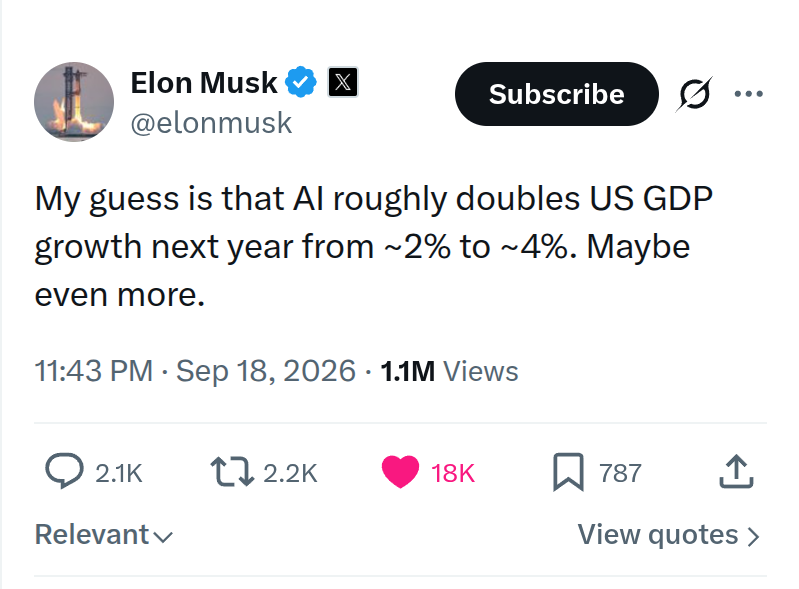Click the 18K likes count
799x589 pixels.
point(453,473)
